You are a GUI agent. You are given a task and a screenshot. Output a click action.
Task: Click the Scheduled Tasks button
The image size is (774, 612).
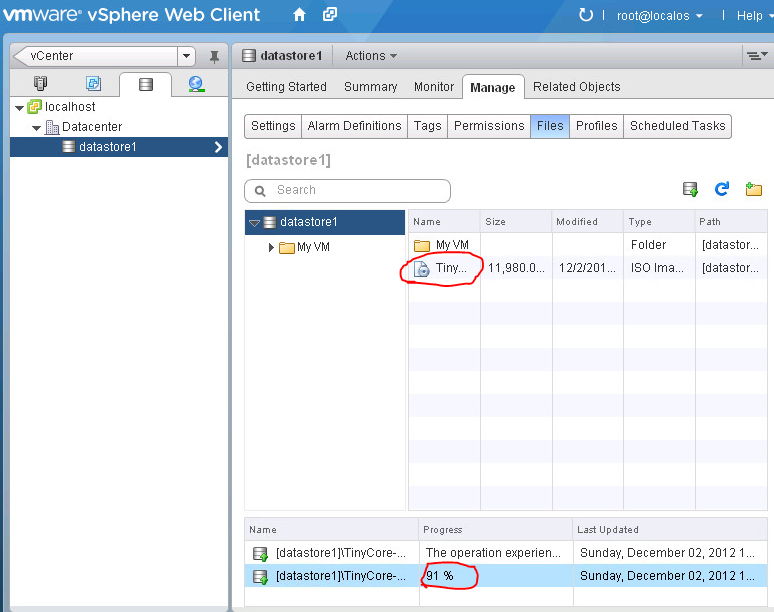678,126
